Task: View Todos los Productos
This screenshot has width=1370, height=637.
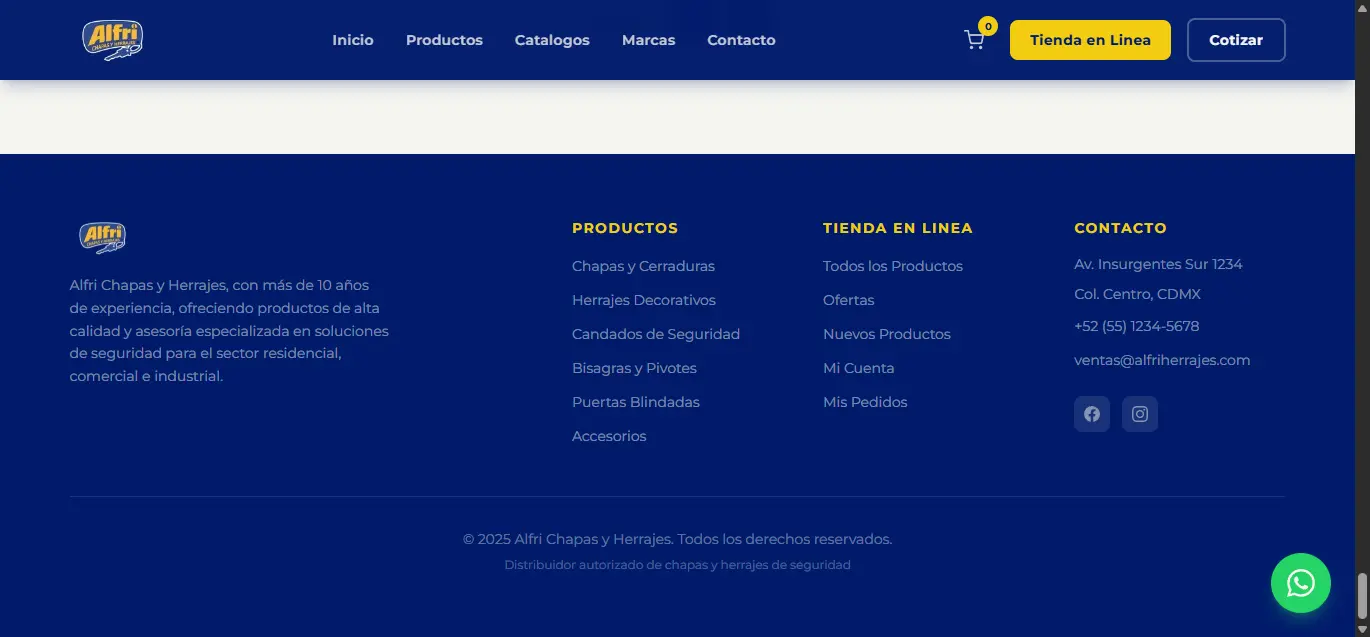Action: (893, 266)
